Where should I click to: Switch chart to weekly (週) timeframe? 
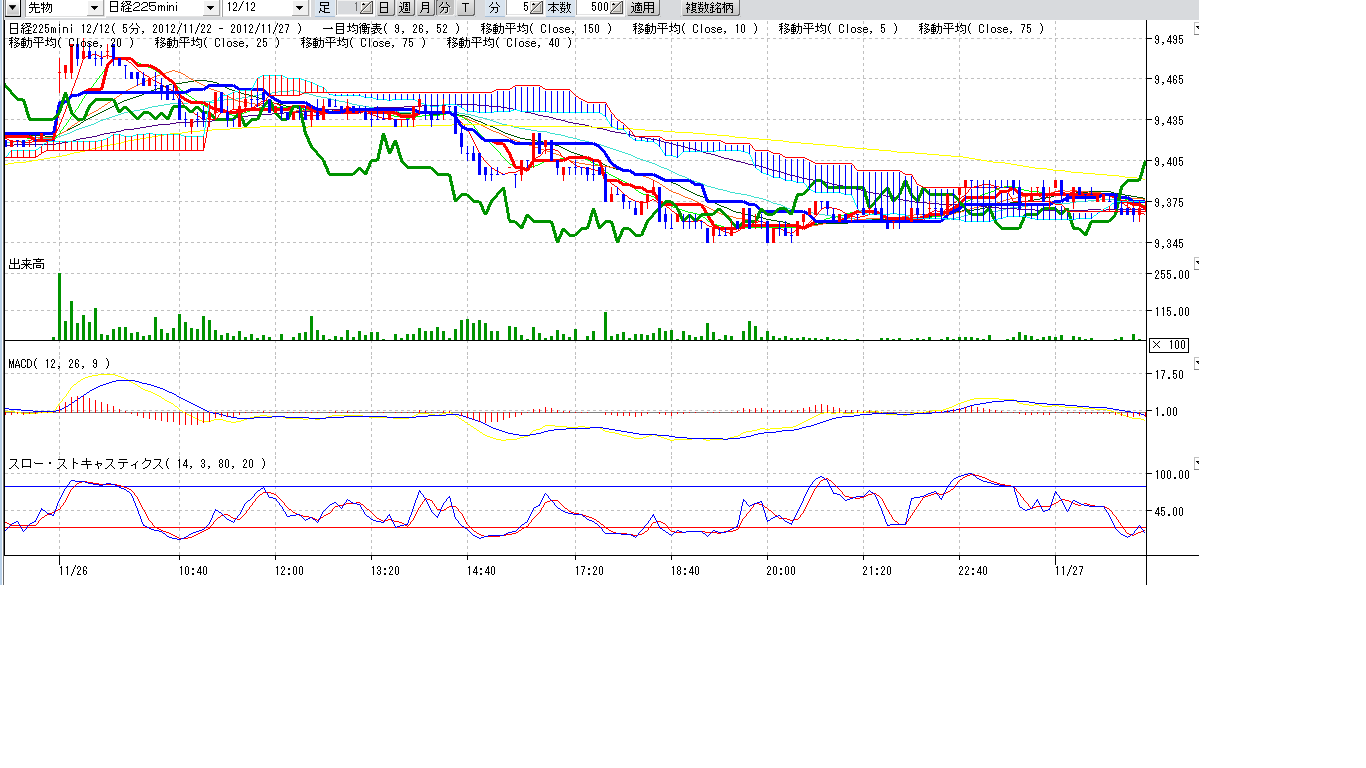405,8
